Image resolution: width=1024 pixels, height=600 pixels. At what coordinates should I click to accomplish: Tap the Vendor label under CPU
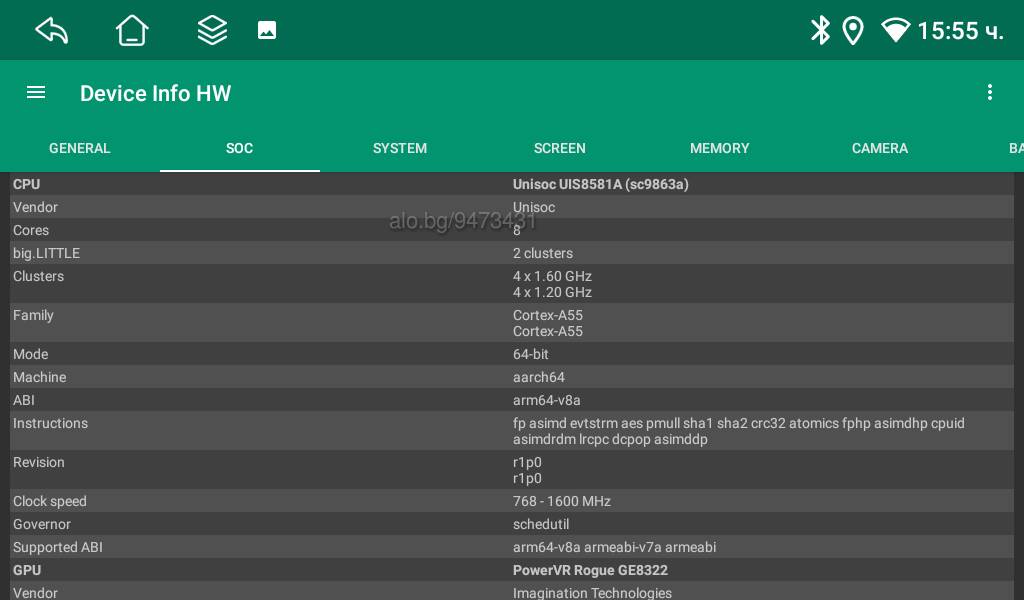click(x=35, y=207)
